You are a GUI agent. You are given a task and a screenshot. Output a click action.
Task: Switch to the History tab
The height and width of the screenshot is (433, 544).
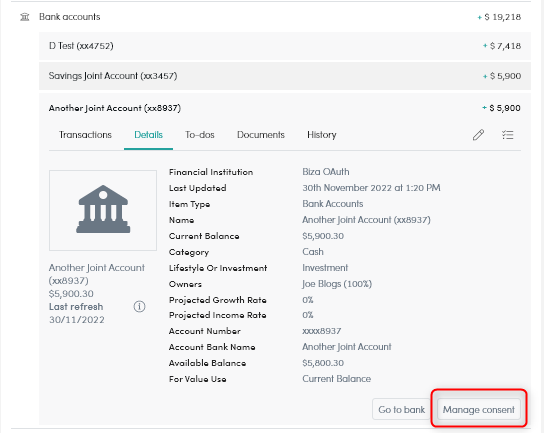tap(322, 135)
